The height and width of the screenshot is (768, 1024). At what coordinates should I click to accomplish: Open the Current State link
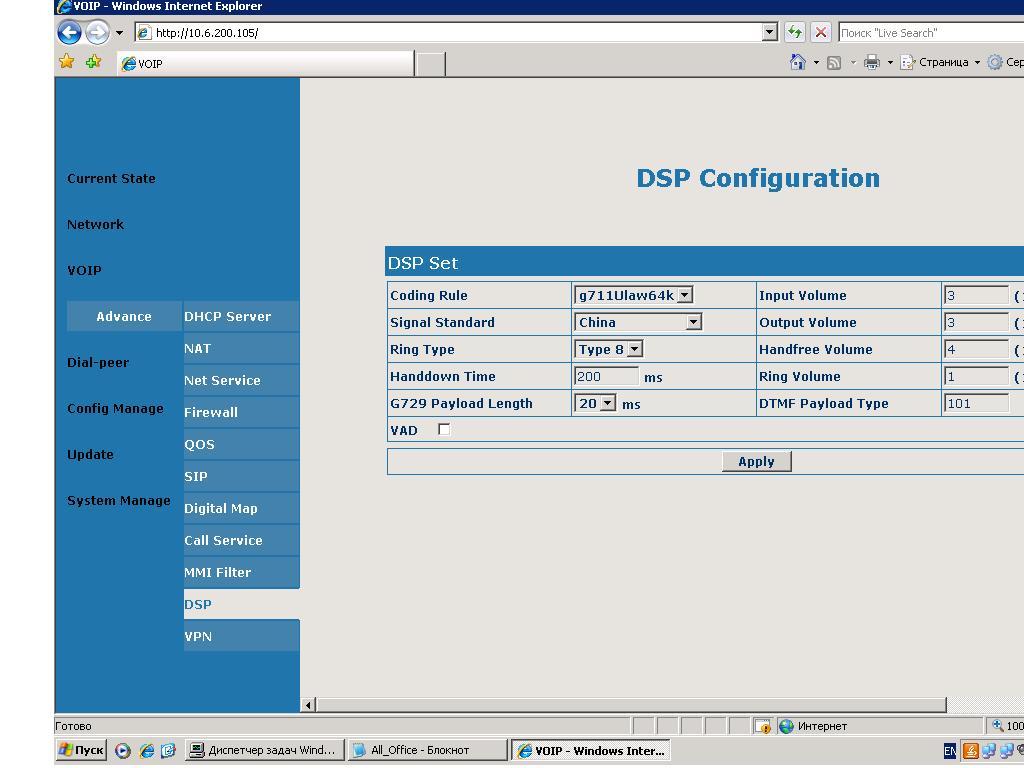pos(111,178)
